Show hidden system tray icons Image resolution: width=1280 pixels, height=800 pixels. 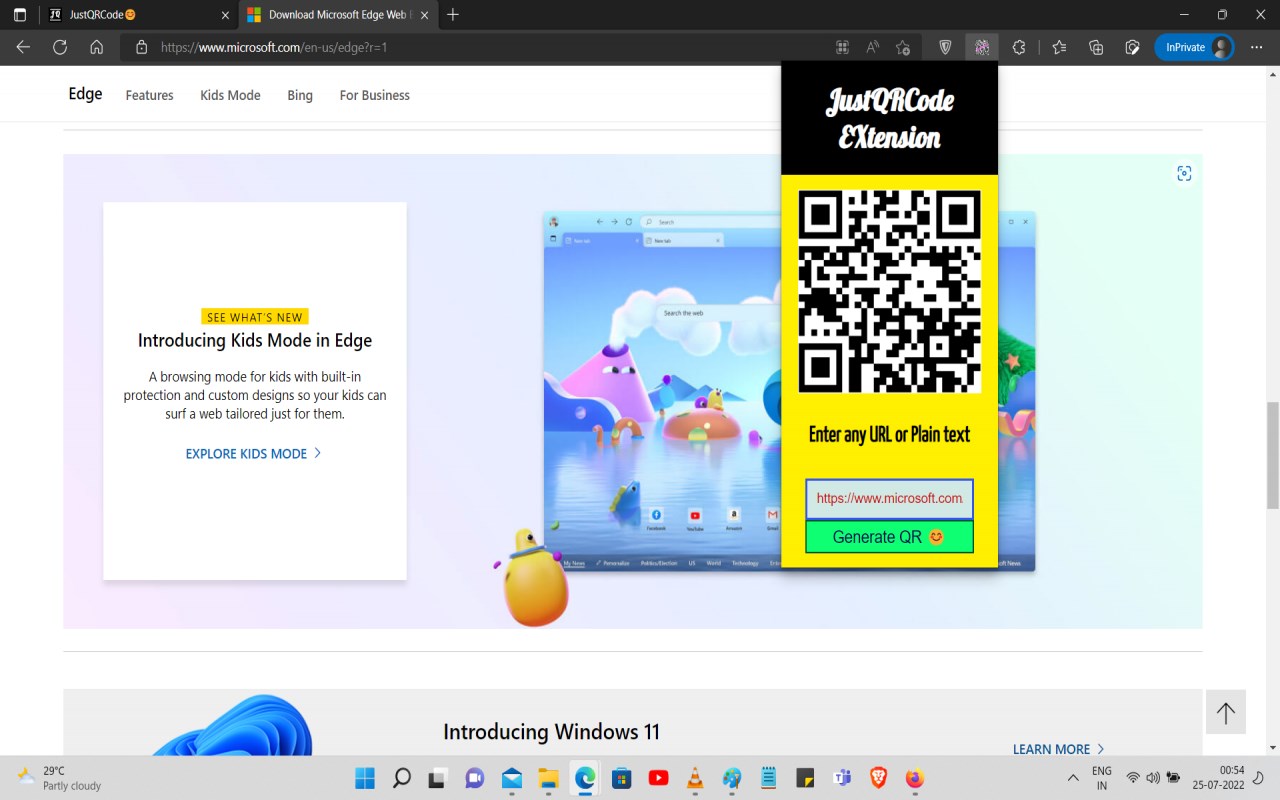point(1073,778)
